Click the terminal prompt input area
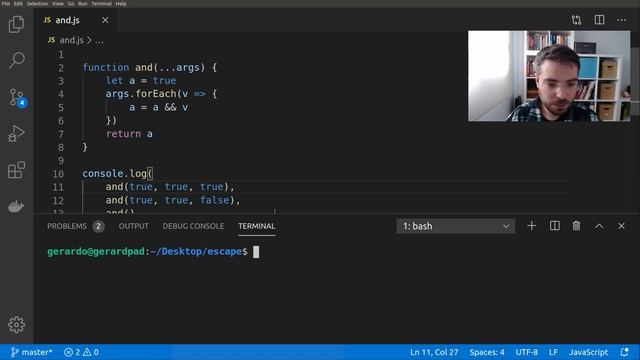This screenshot has height=360, width=640. (x=256, y=252)
